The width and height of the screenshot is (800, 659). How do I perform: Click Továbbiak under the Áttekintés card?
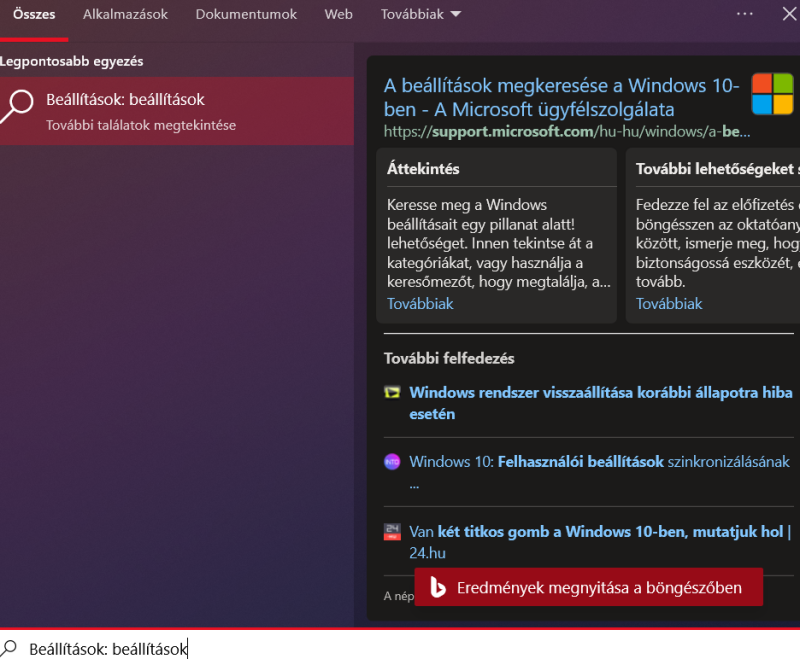coord(420,303)
